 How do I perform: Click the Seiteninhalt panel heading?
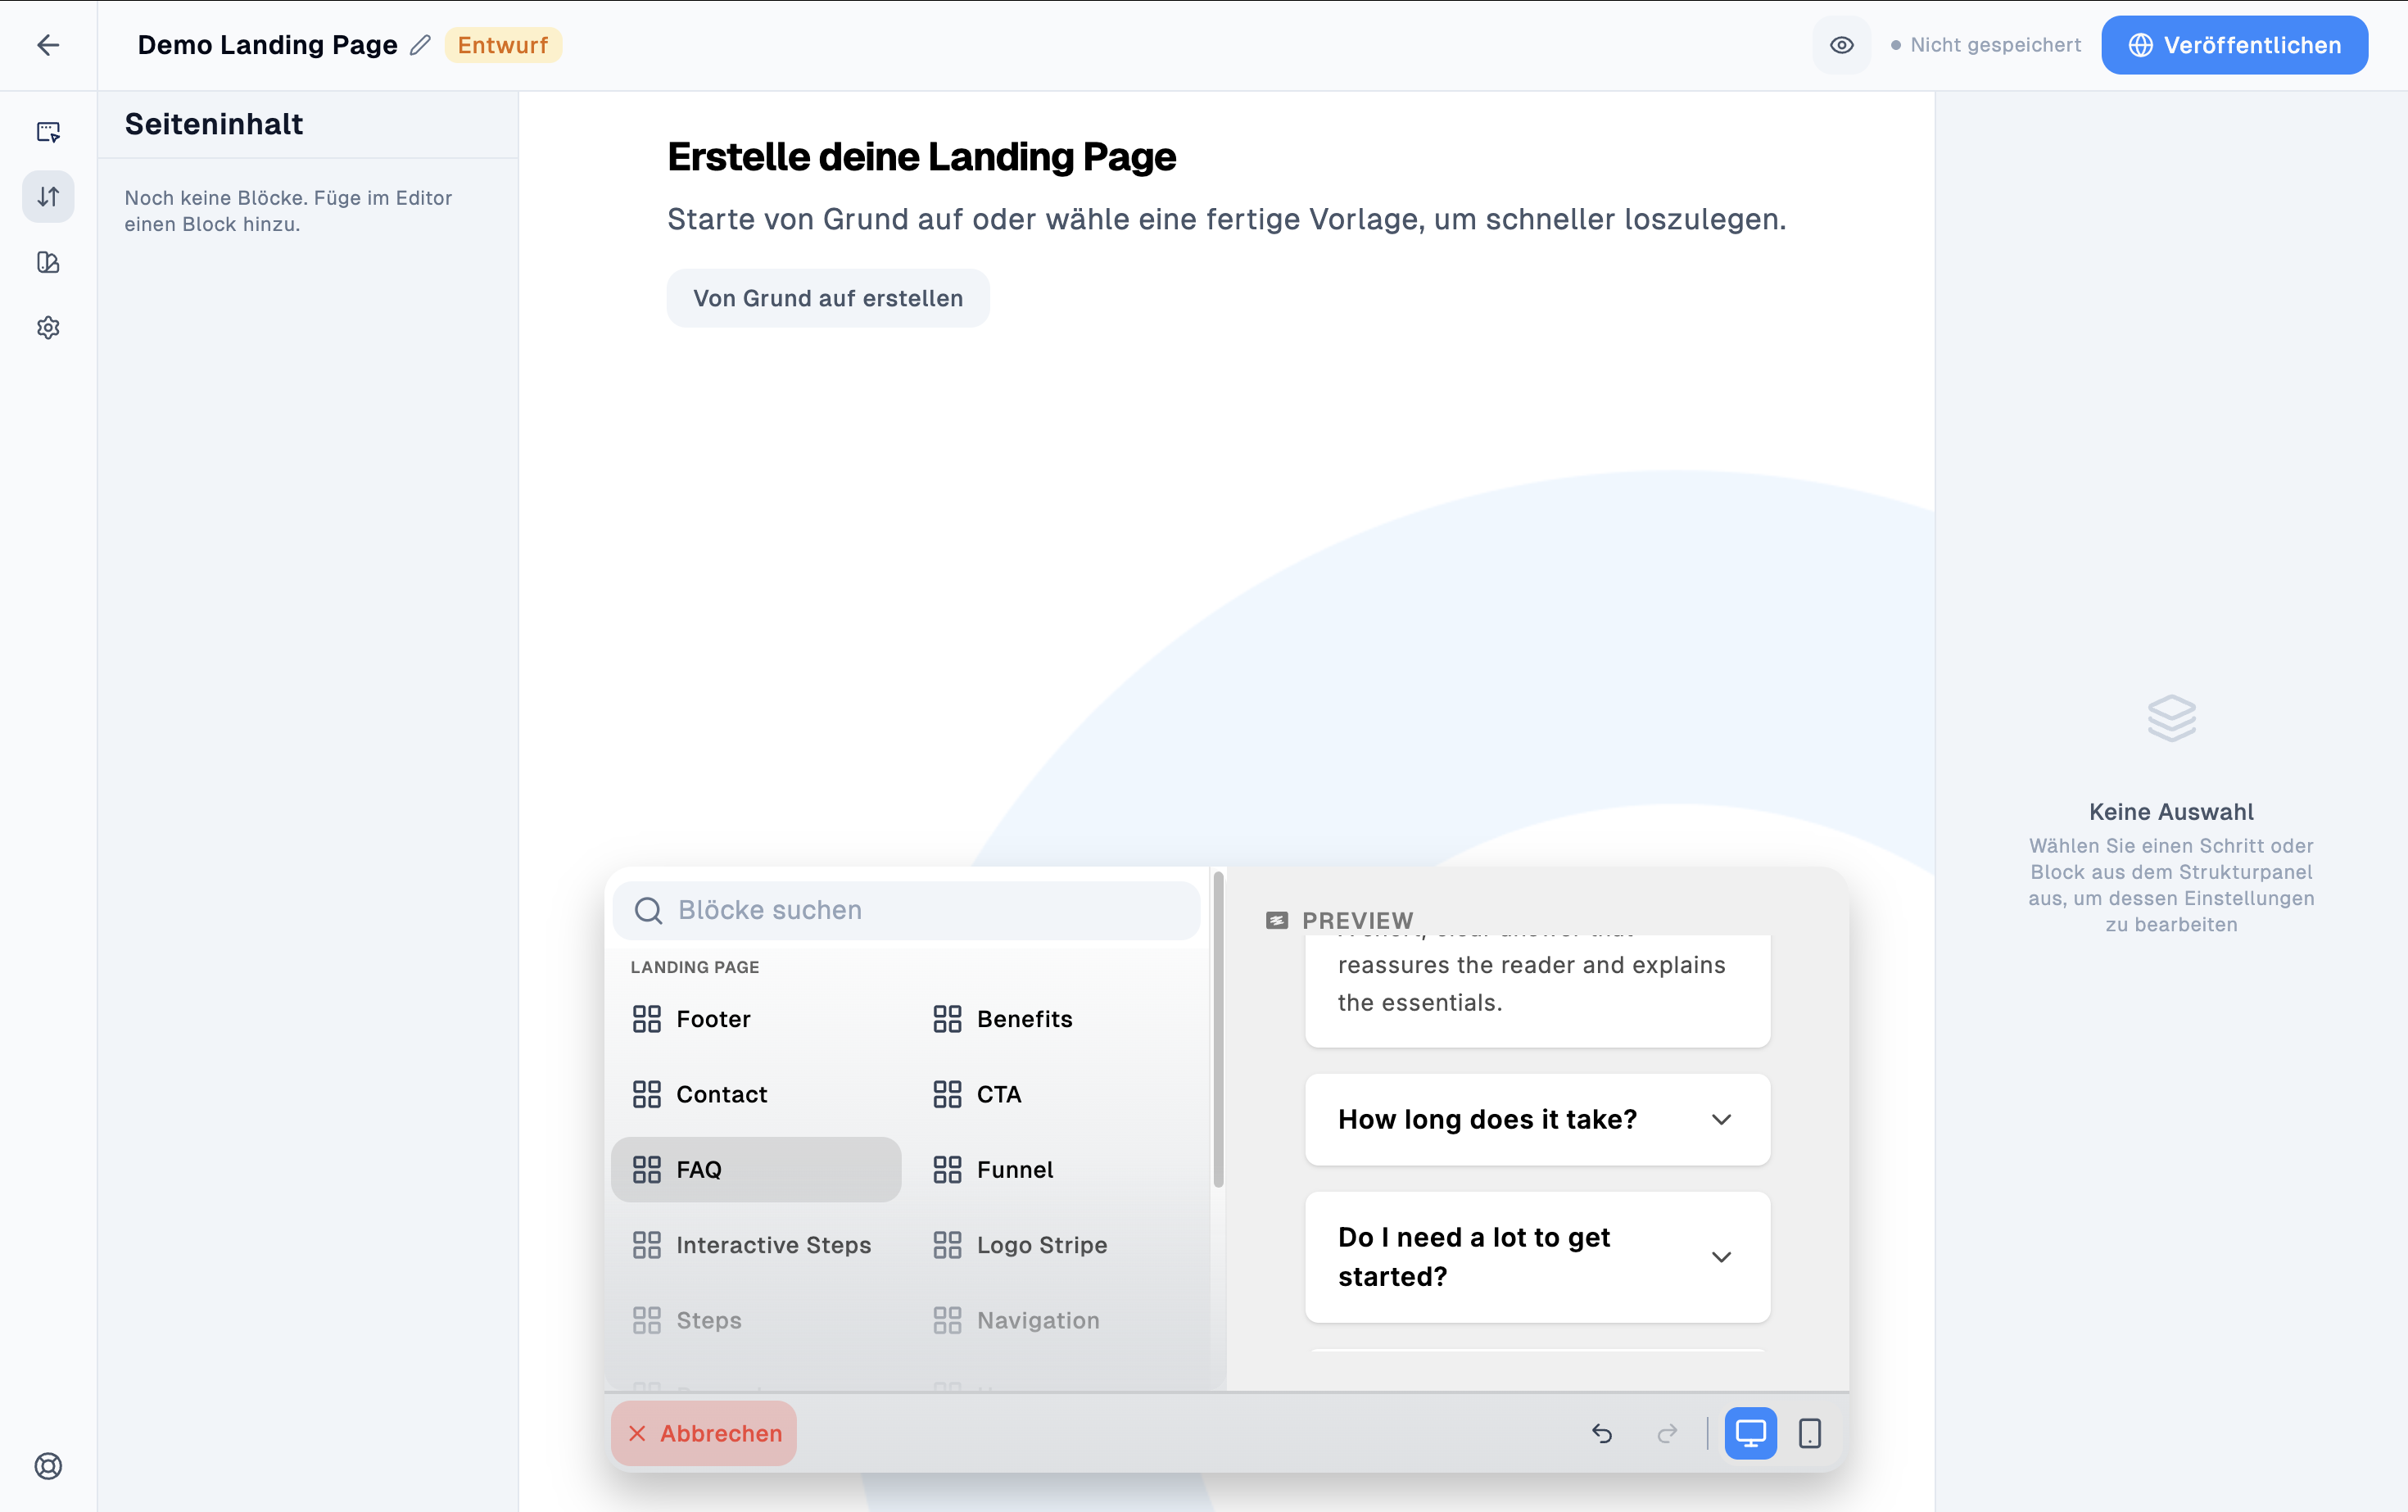(214, 124)
